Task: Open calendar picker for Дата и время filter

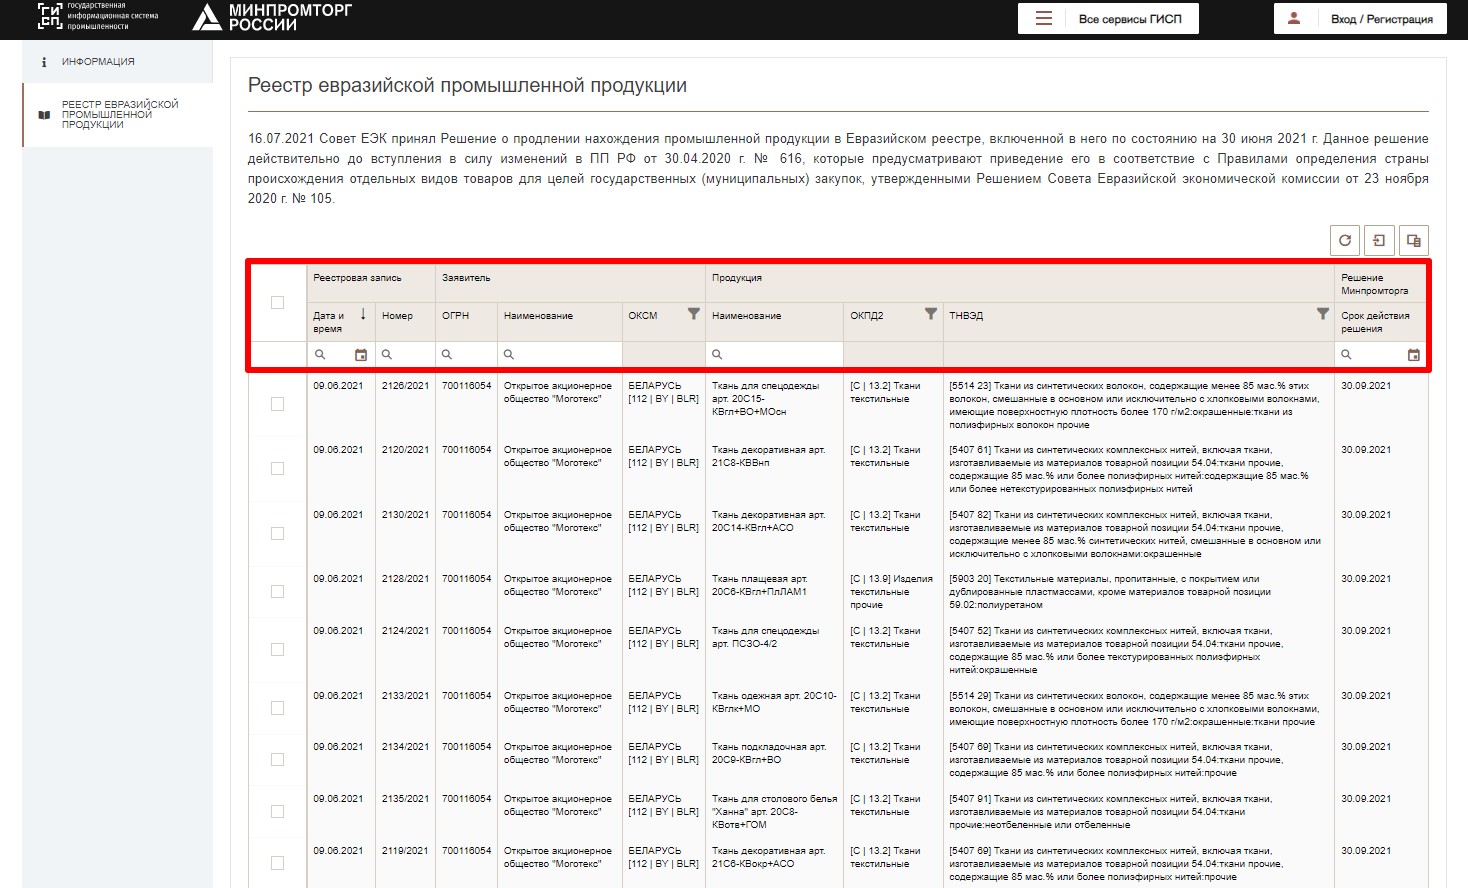Action: click(x=361, y=355)
